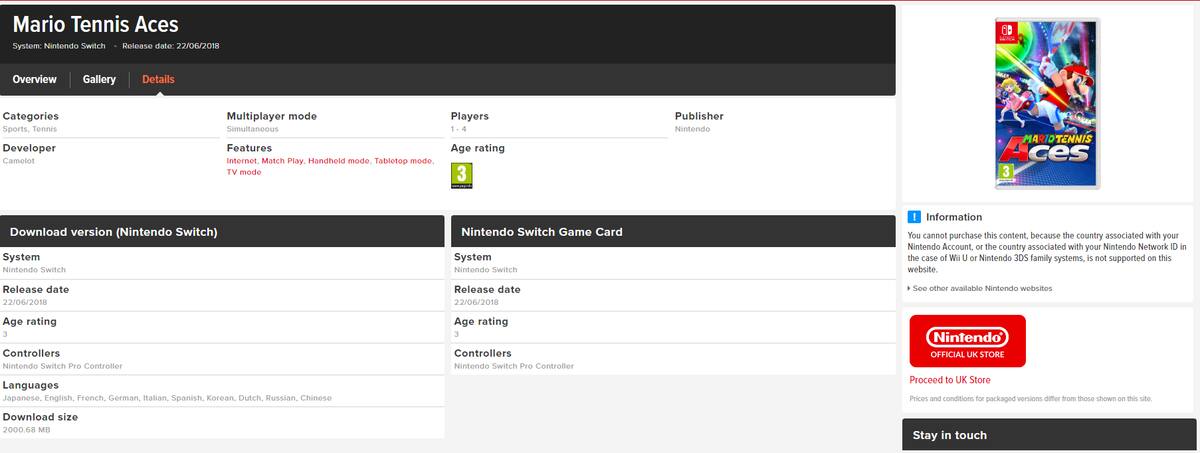Open the Handheld mode feature link
The height and width of the screenshot is (453, 1200).
[339, 160]
